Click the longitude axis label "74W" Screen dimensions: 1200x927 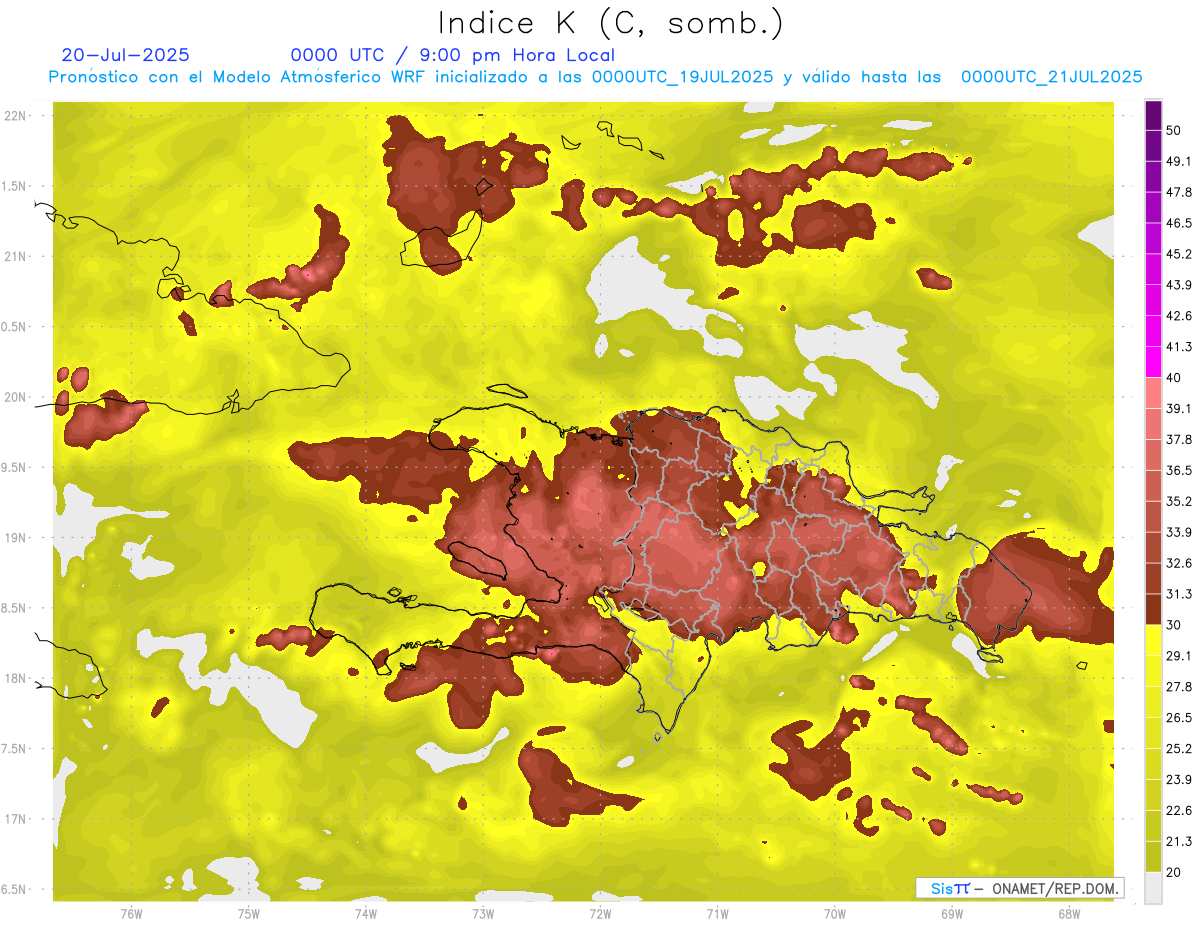click(365, 914)
